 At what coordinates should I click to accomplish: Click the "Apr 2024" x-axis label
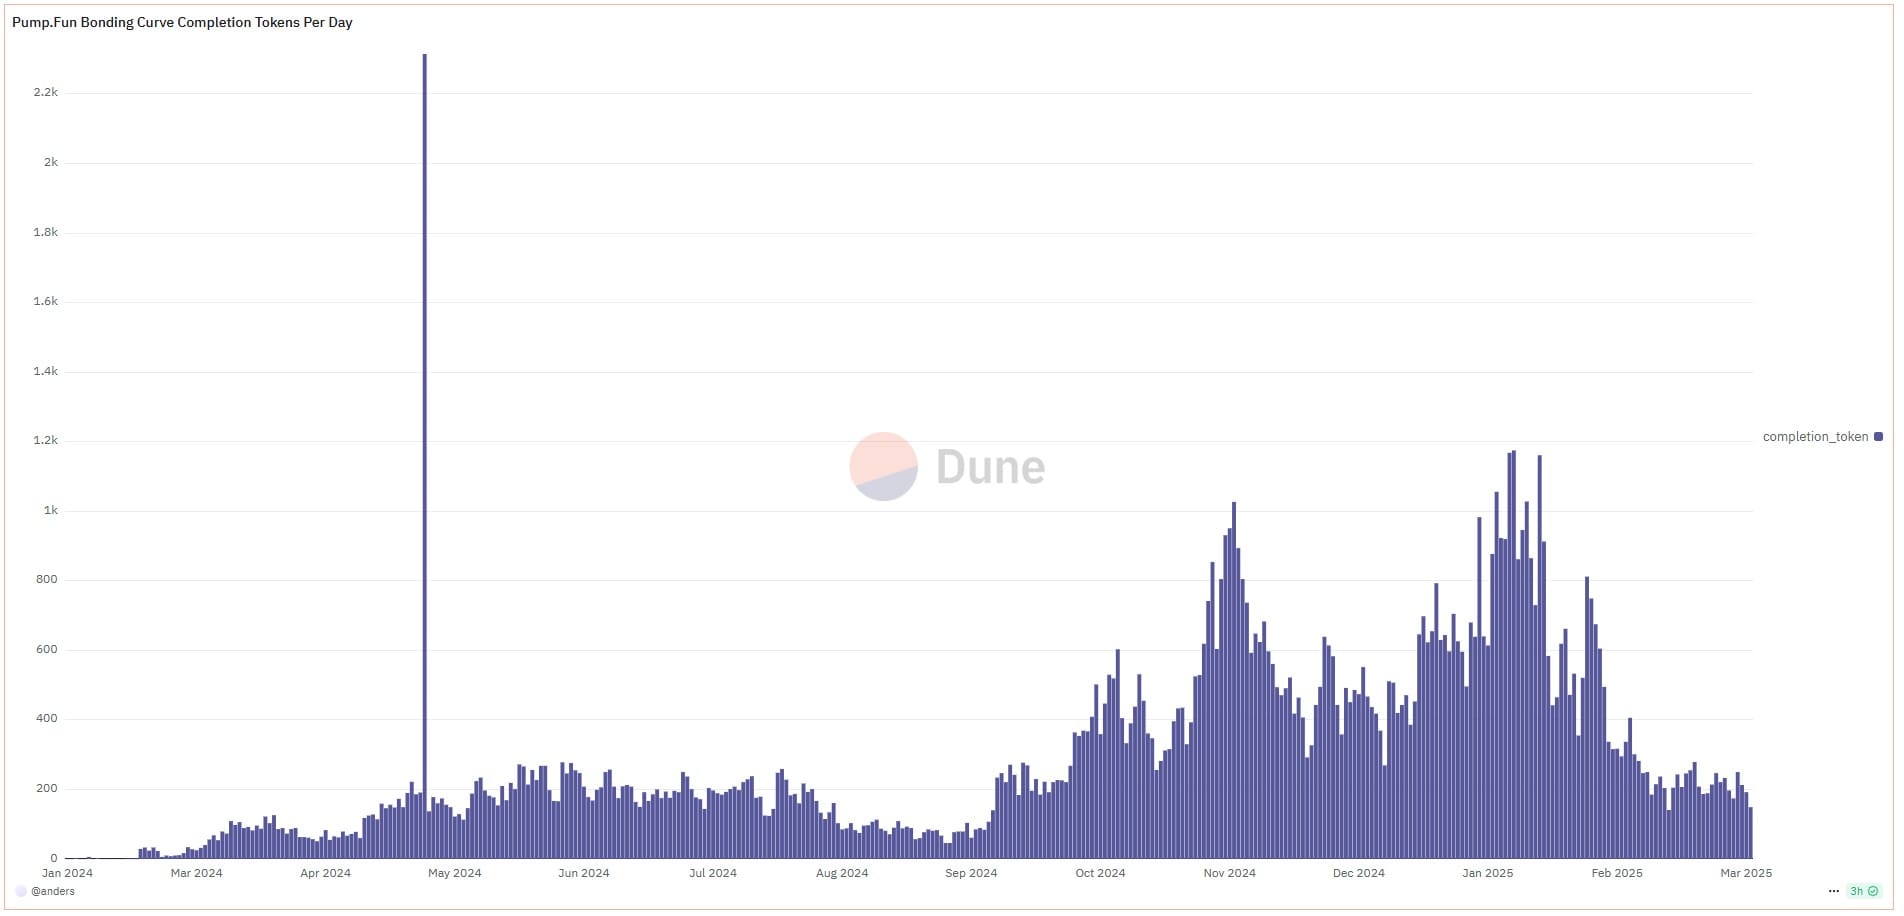(x=325, y=873)
